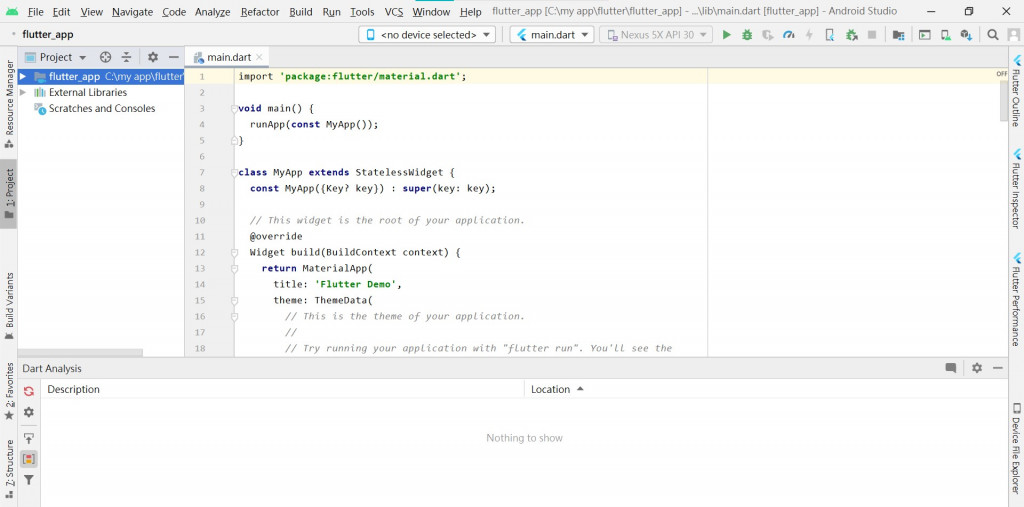1024x507 pixels.
Task: Expand the flutter_app tree node
Action: coord(23,76)
